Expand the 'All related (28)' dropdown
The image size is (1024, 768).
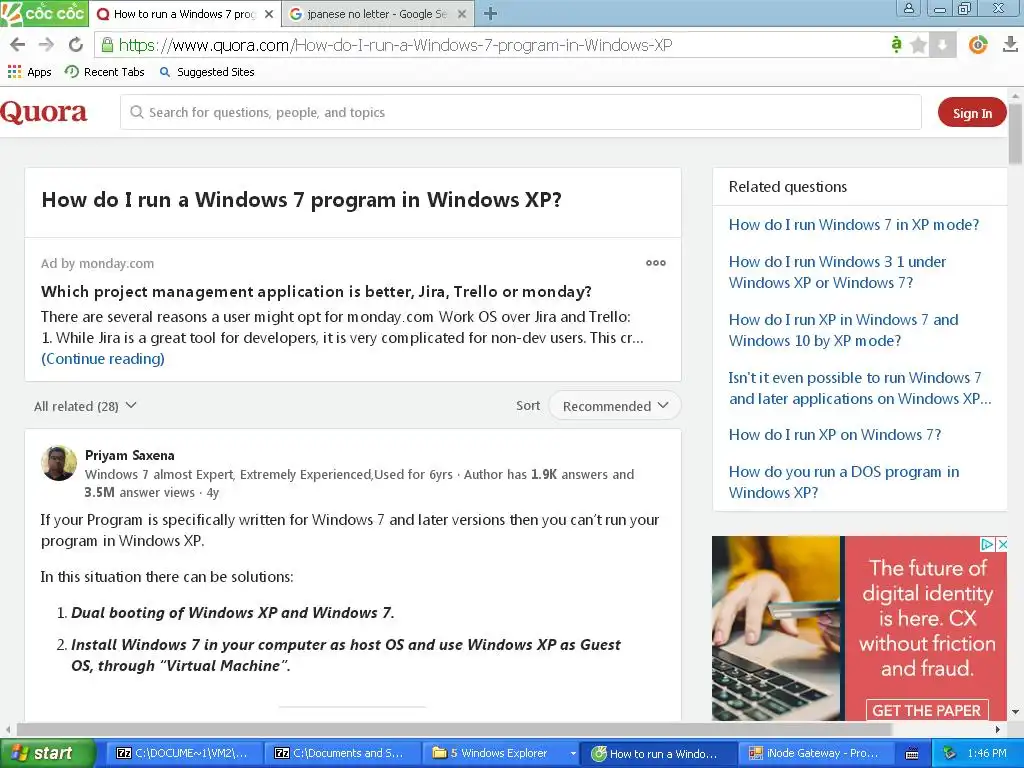coord(85,406)
